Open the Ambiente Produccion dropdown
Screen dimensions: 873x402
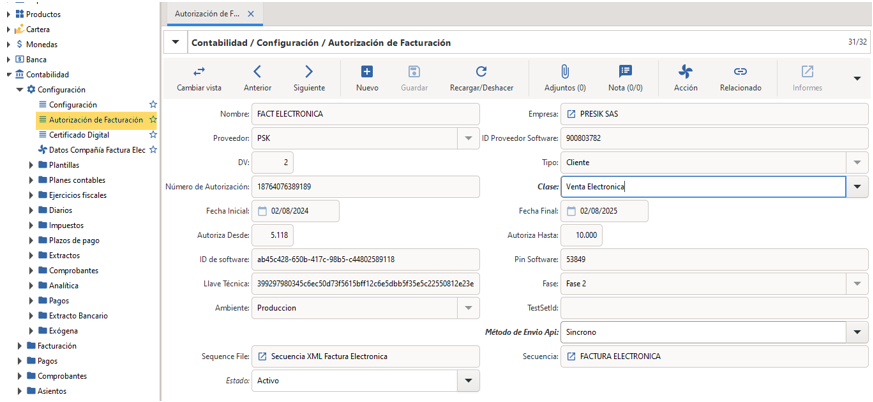coord(468,307)
